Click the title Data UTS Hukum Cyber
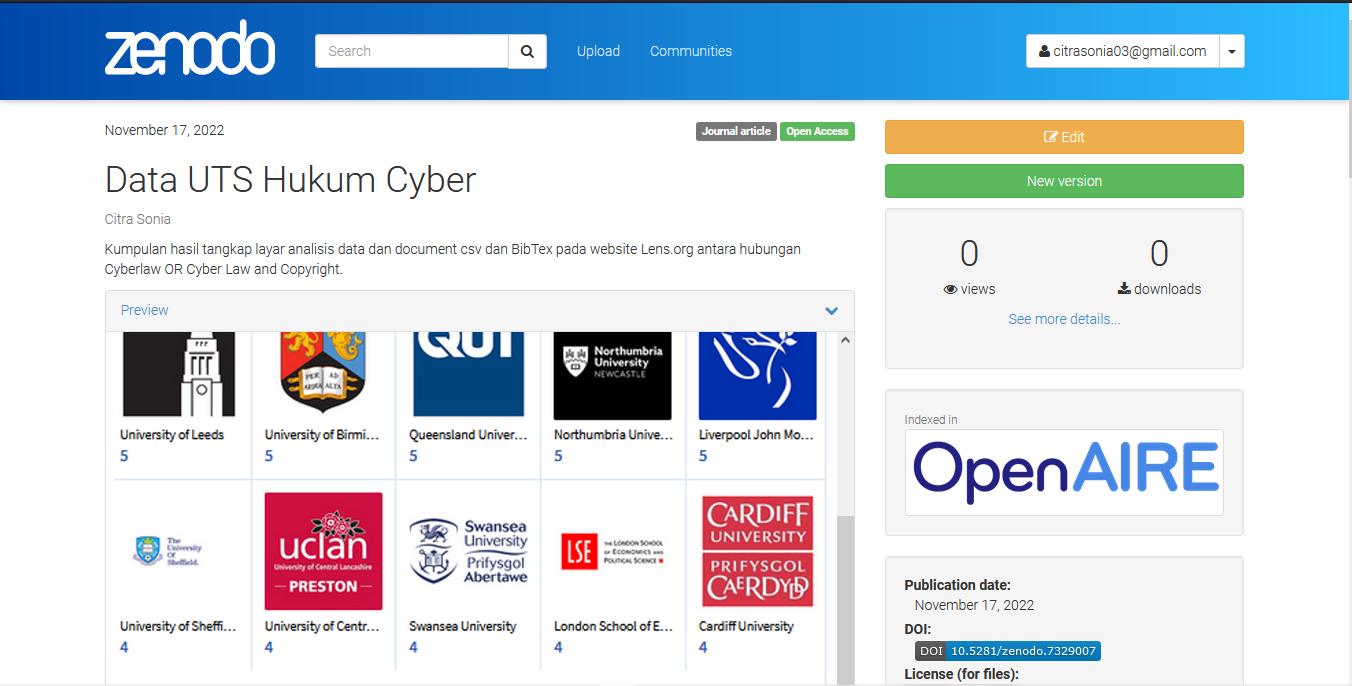The image size is (1352, 686). point(291,180)
